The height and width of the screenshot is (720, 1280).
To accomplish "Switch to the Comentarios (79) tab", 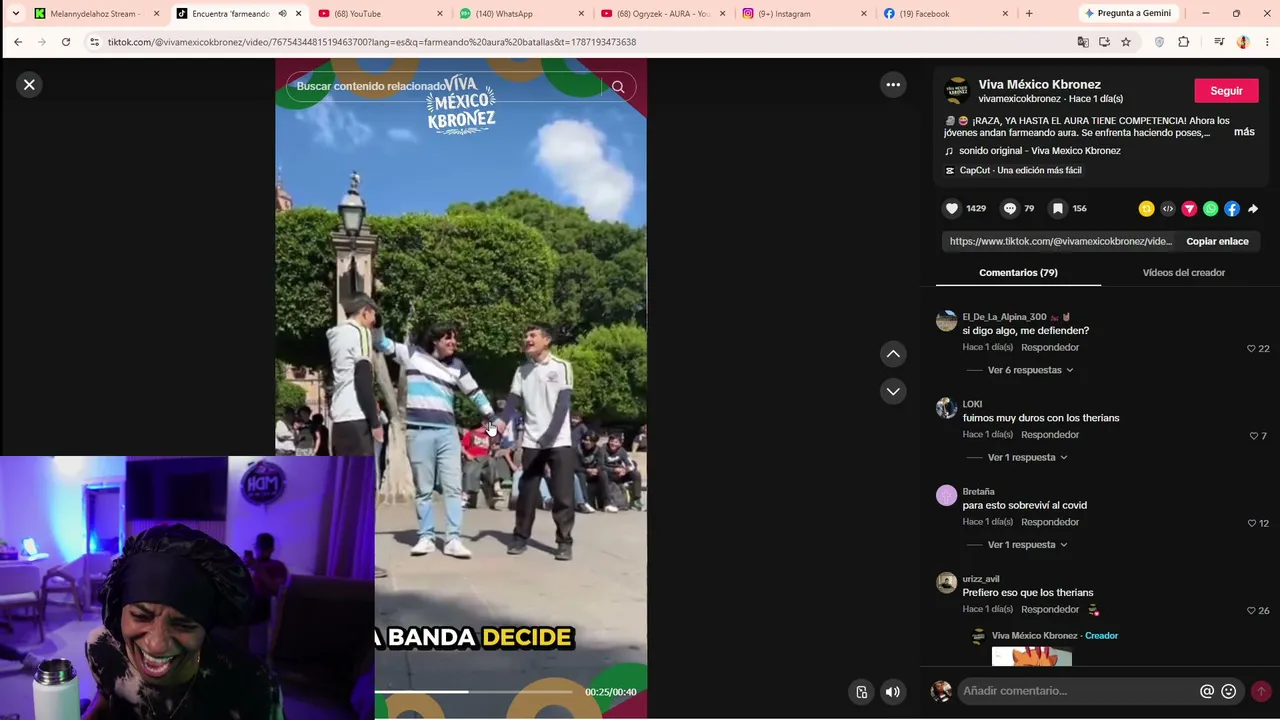I will [x=1018, y=272].
